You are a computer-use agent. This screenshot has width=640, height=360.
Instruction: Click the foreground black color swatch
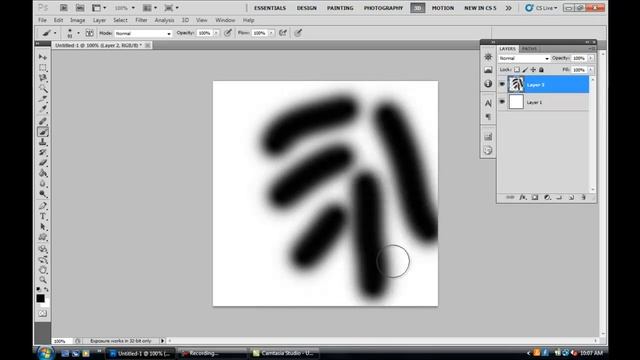[40, 298]
